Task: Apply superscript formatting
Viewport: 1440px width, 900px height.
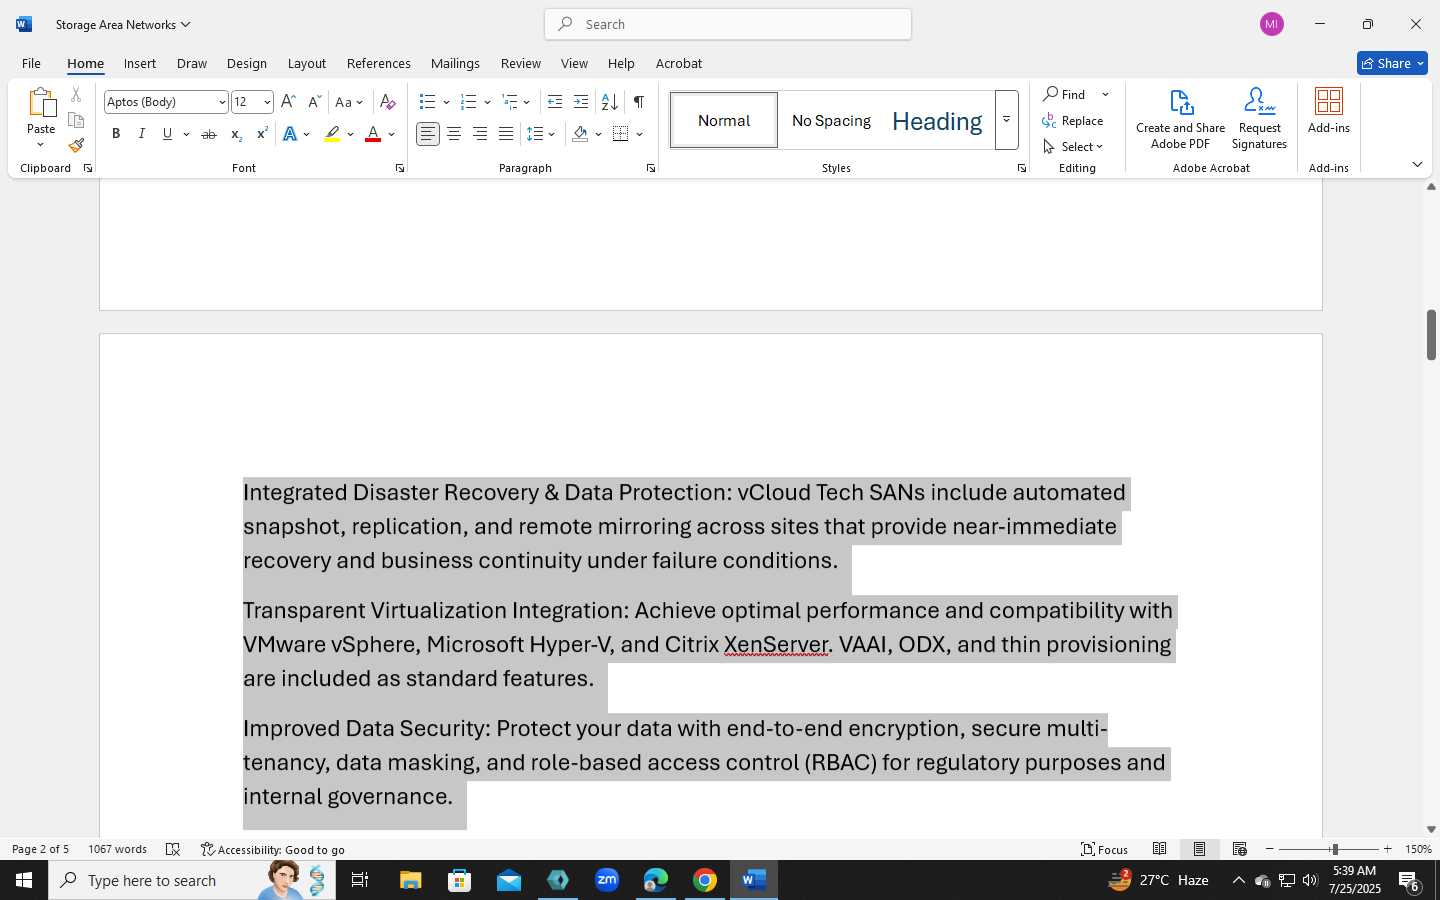Action: (262, 134)
